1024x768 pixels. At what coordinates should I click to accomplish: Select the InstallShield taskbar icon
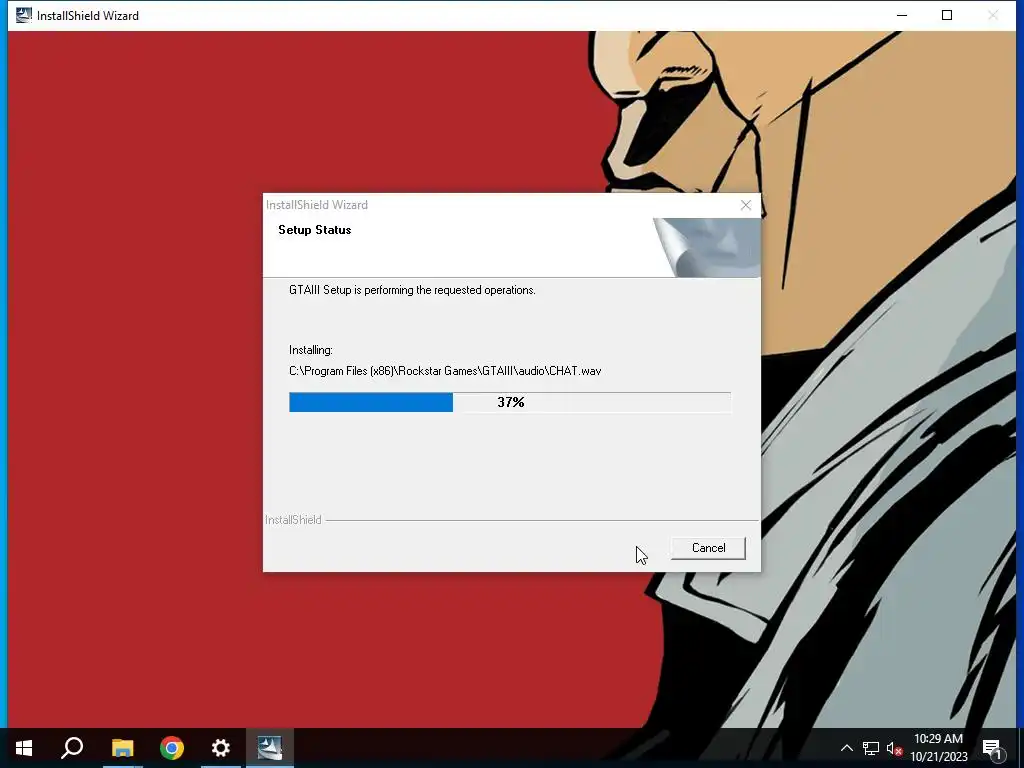point(270,748)
